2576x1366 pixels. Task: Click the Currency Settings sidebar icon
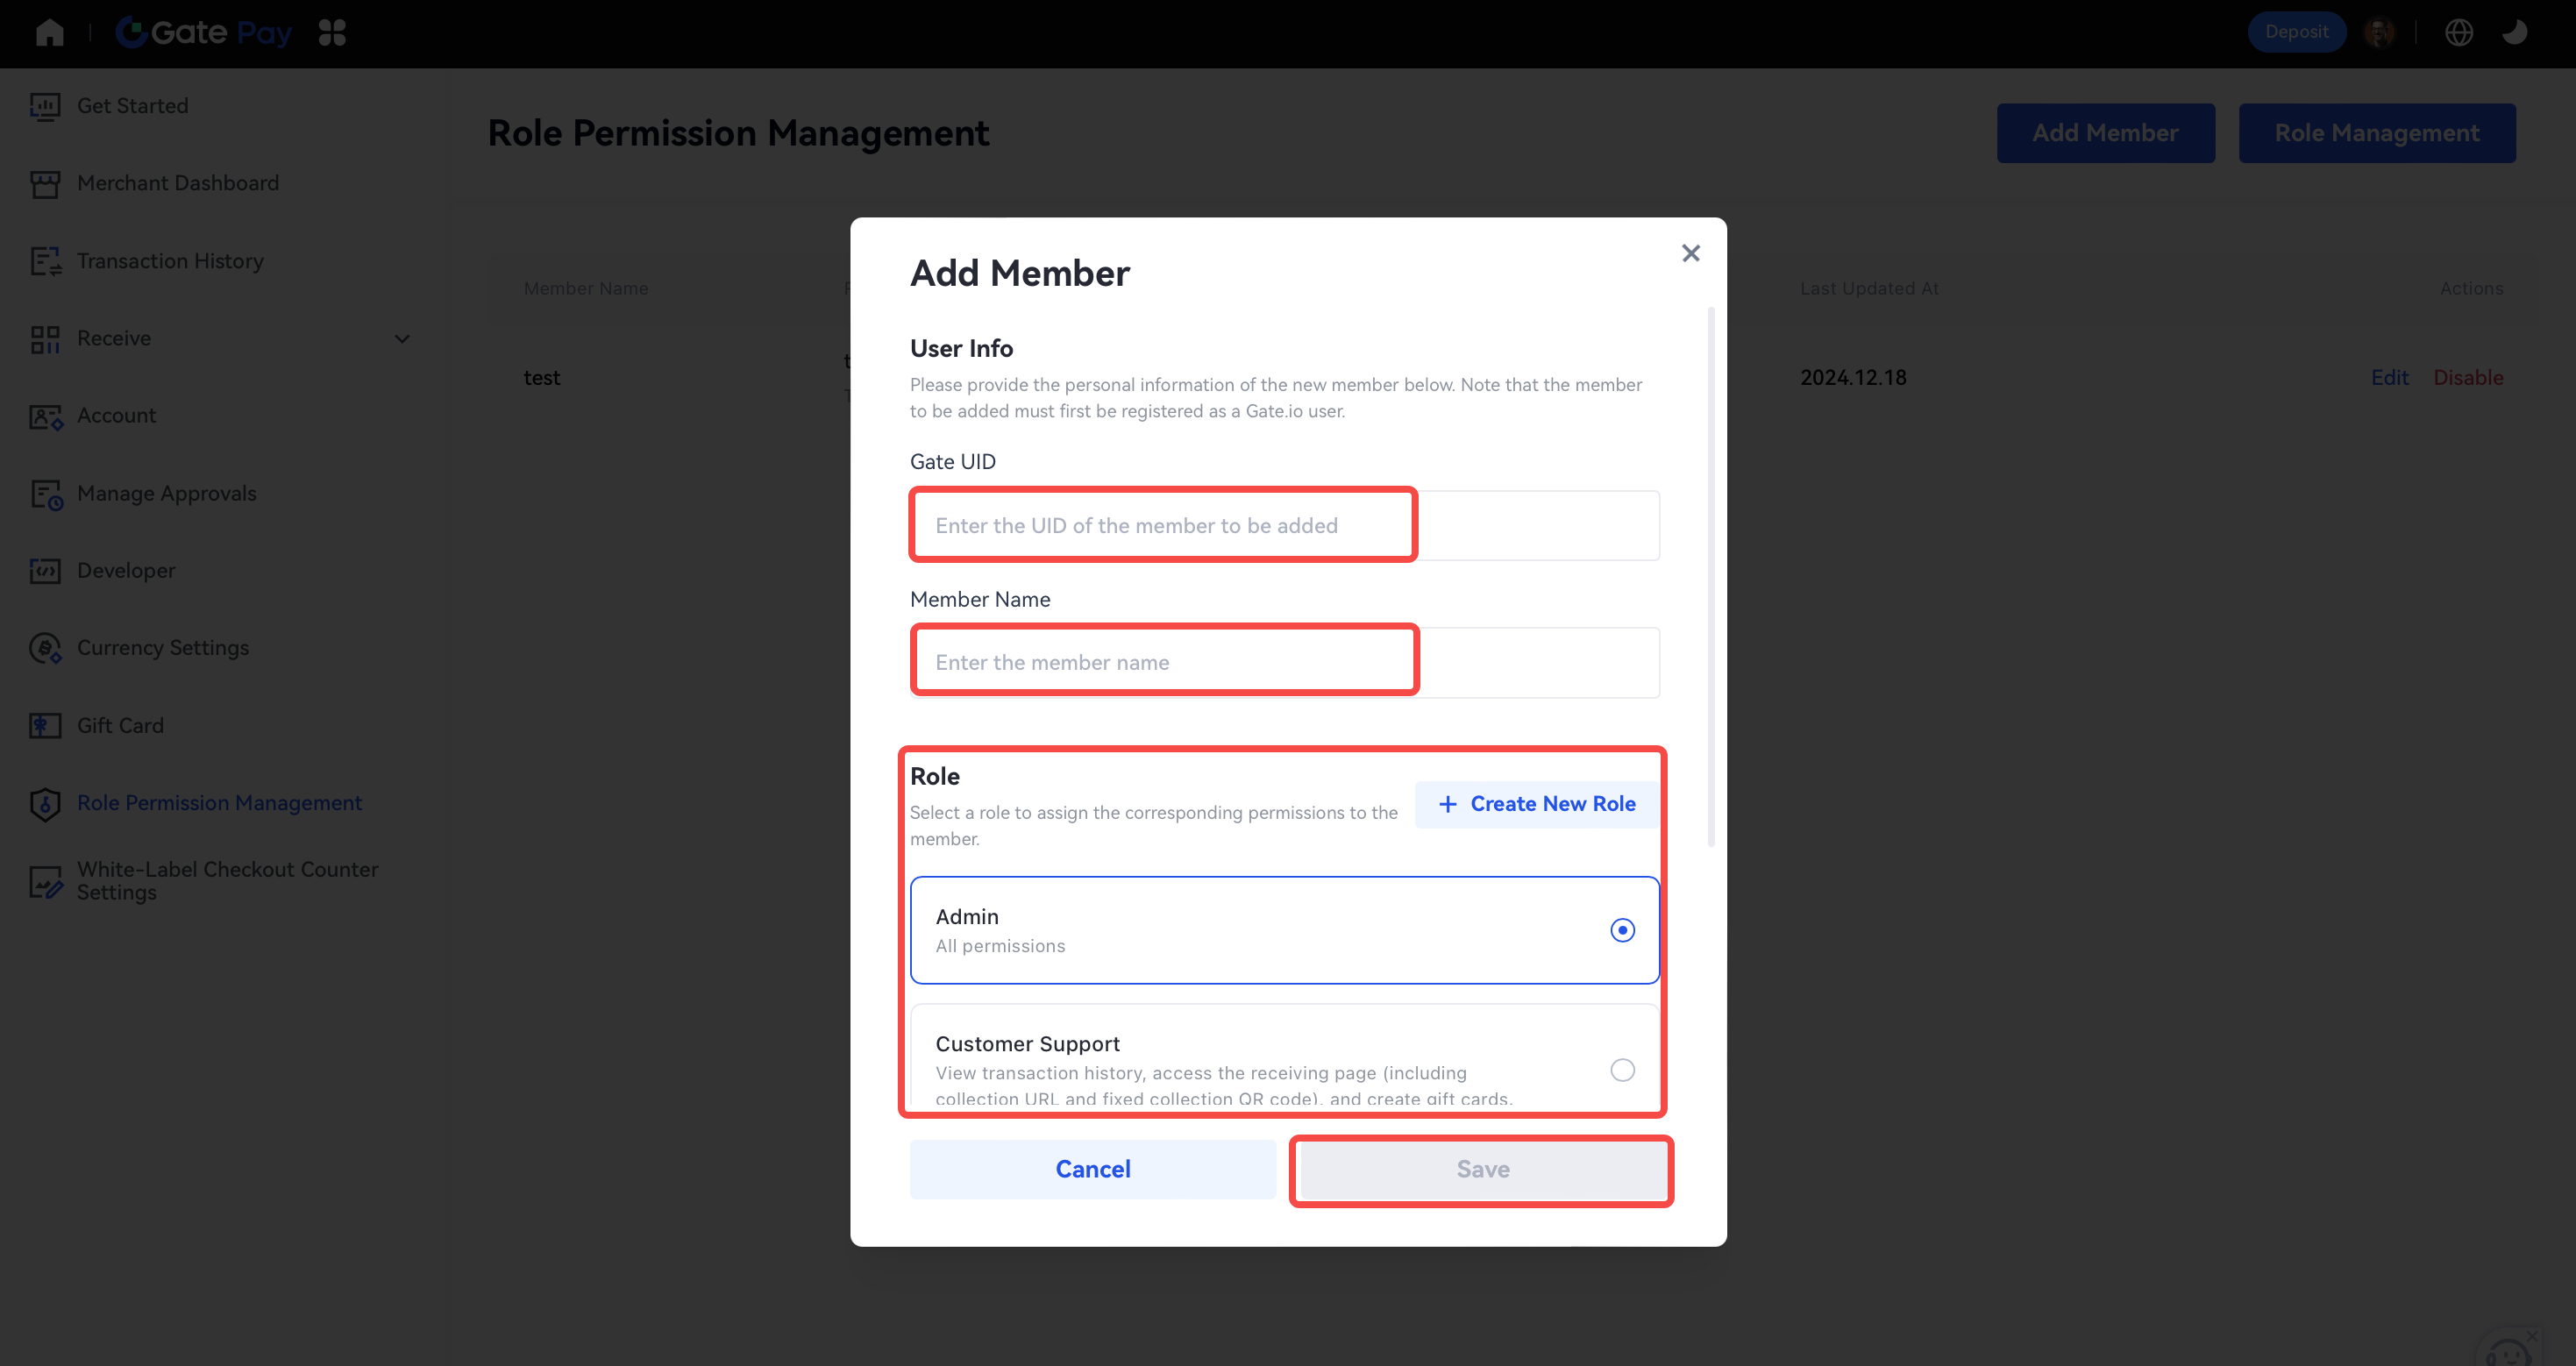tap(45, 648)
